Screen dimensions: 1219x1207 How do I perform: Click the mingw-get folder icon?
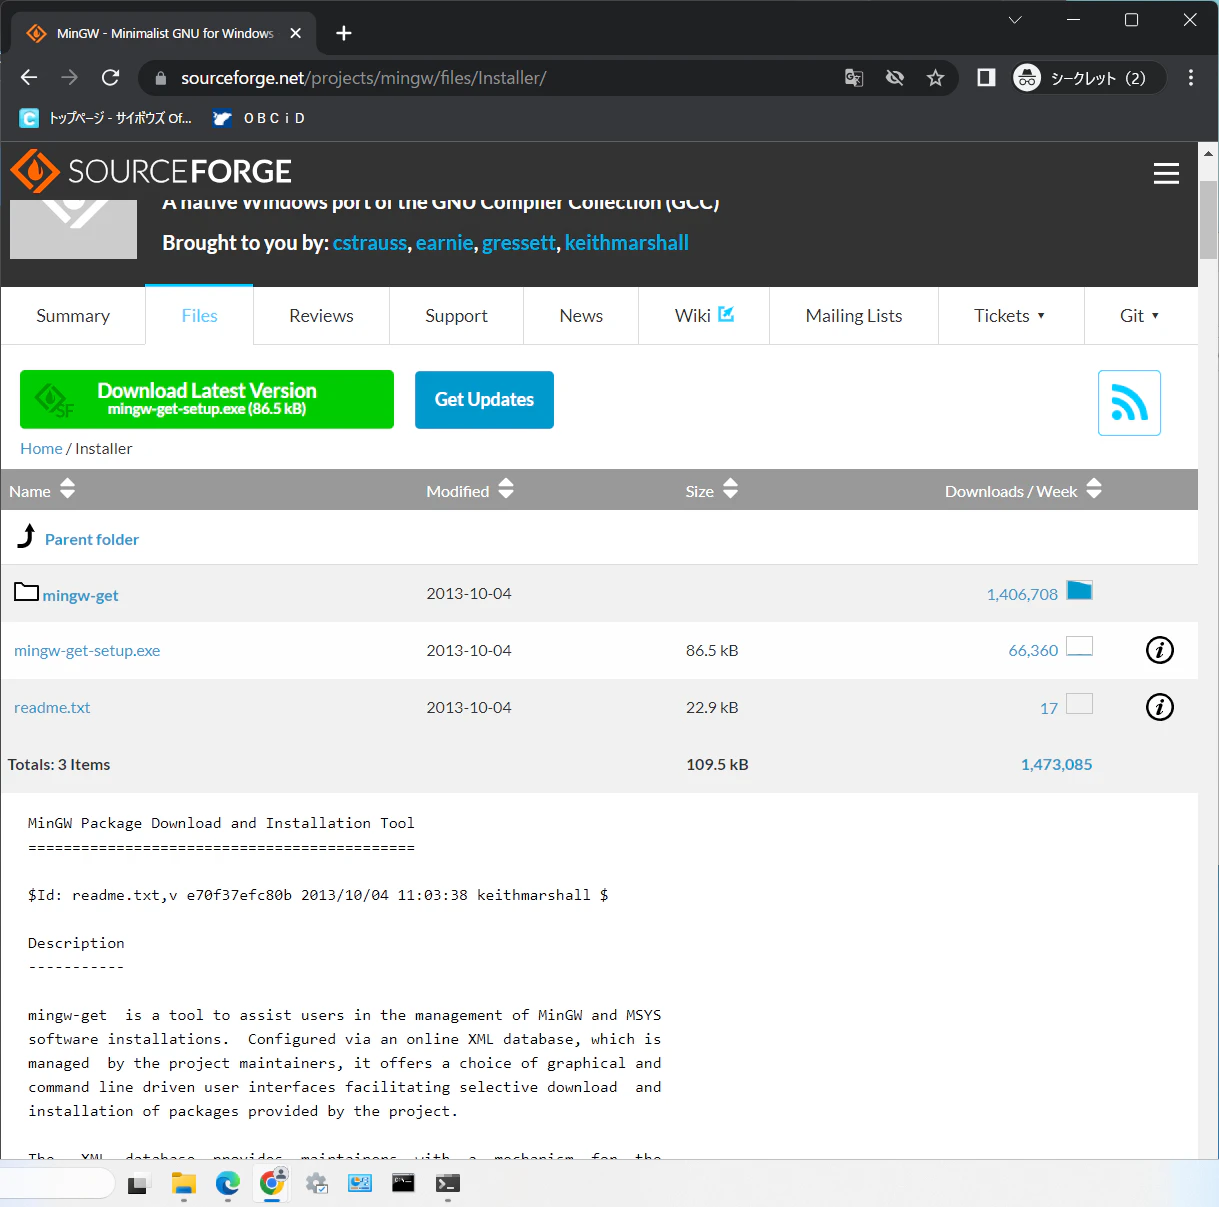[26, 592]
